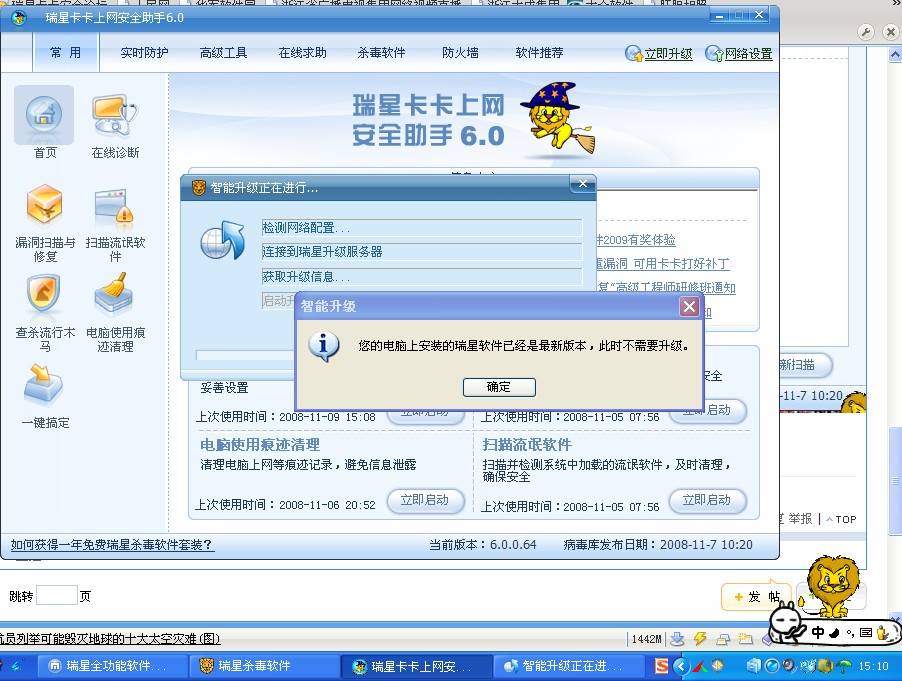Click the yellow figure icon on IME bar
Screen dimensions: 902x681
tap(882, 633)
